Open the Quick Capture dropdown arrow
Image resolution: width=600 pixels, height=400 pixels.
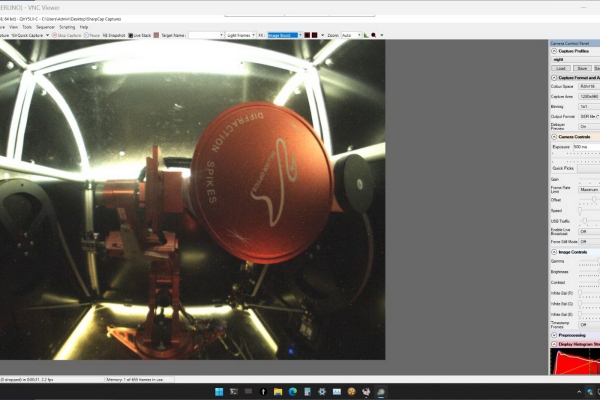click(47, 35)
